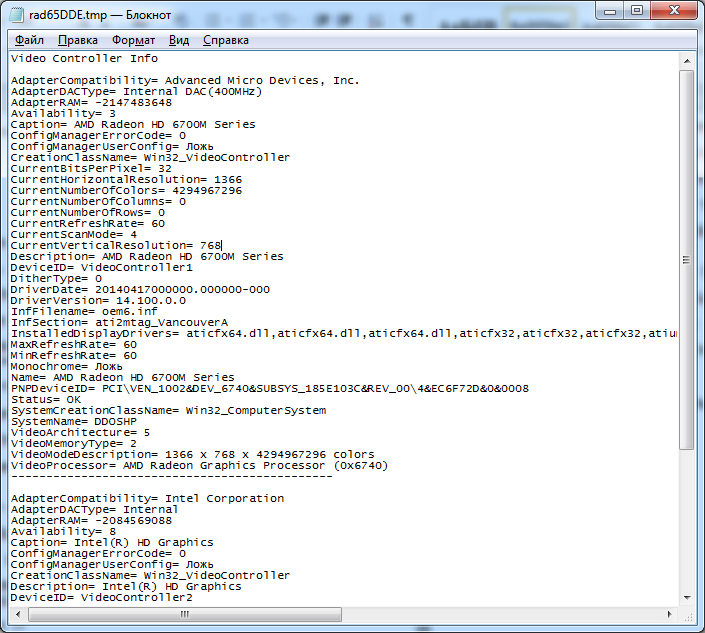The height and width of the screenshot is (633, 705).
Task: Click 'VideoArchitecture= 5' line
Action: click(80, 433)
